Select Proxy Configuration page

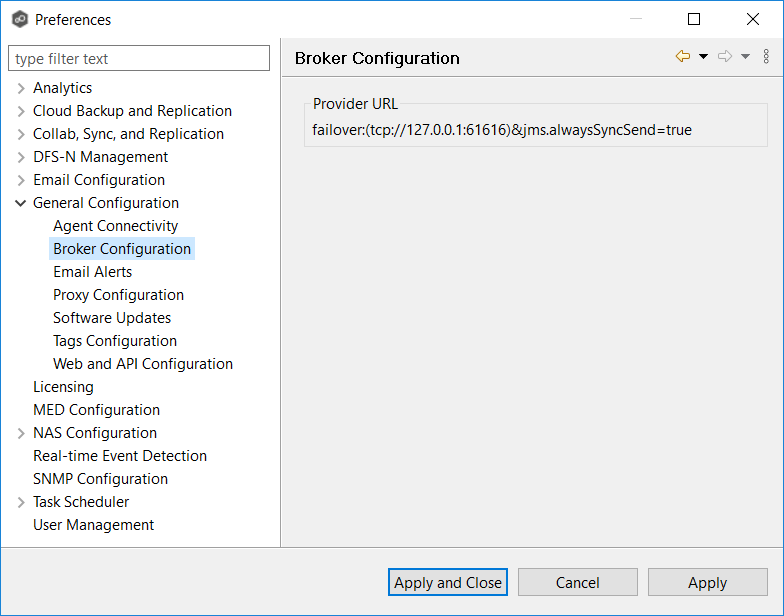point(118,295)
